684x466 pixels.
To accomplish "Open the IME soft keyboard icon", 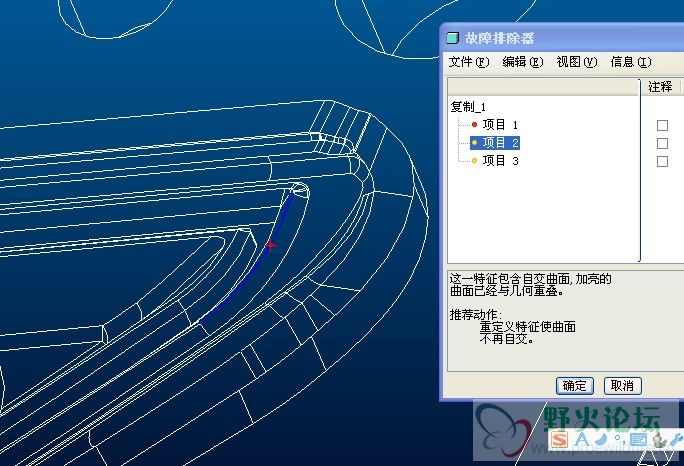I will pyautogui.click(x=638, y=439).
